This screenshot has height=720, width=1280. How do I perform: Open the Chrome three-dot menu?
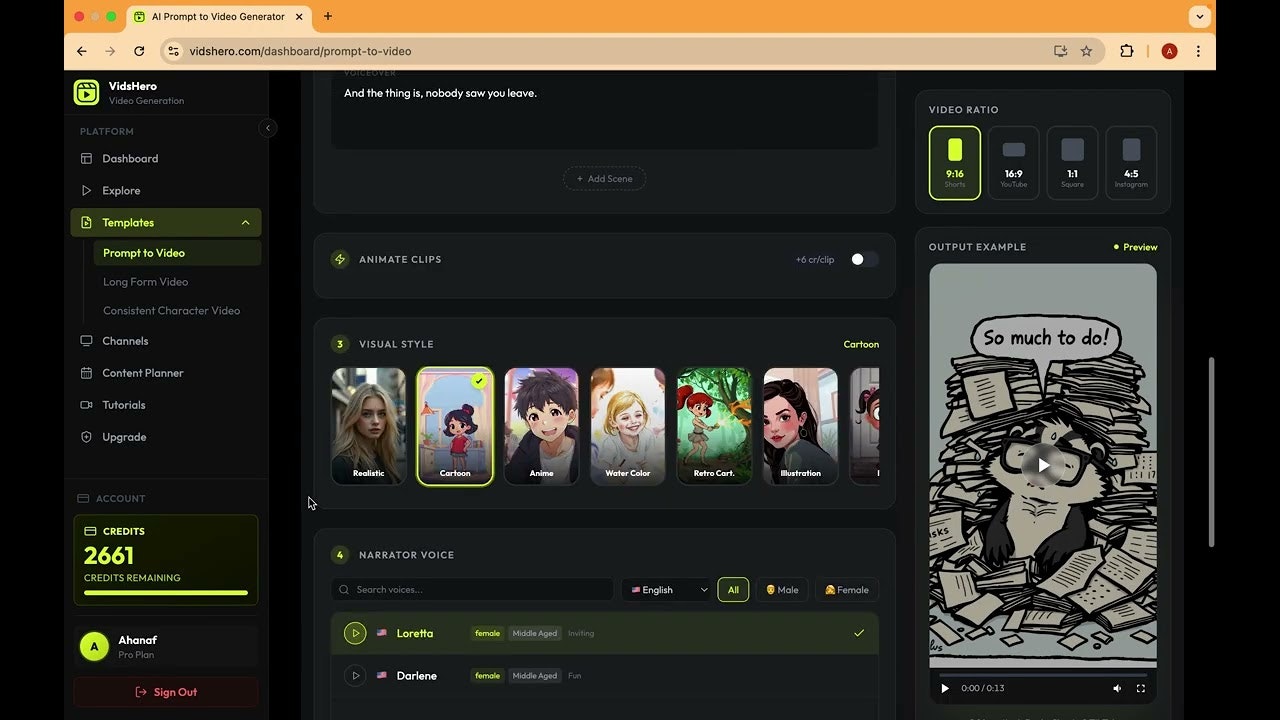(1198, 51)
